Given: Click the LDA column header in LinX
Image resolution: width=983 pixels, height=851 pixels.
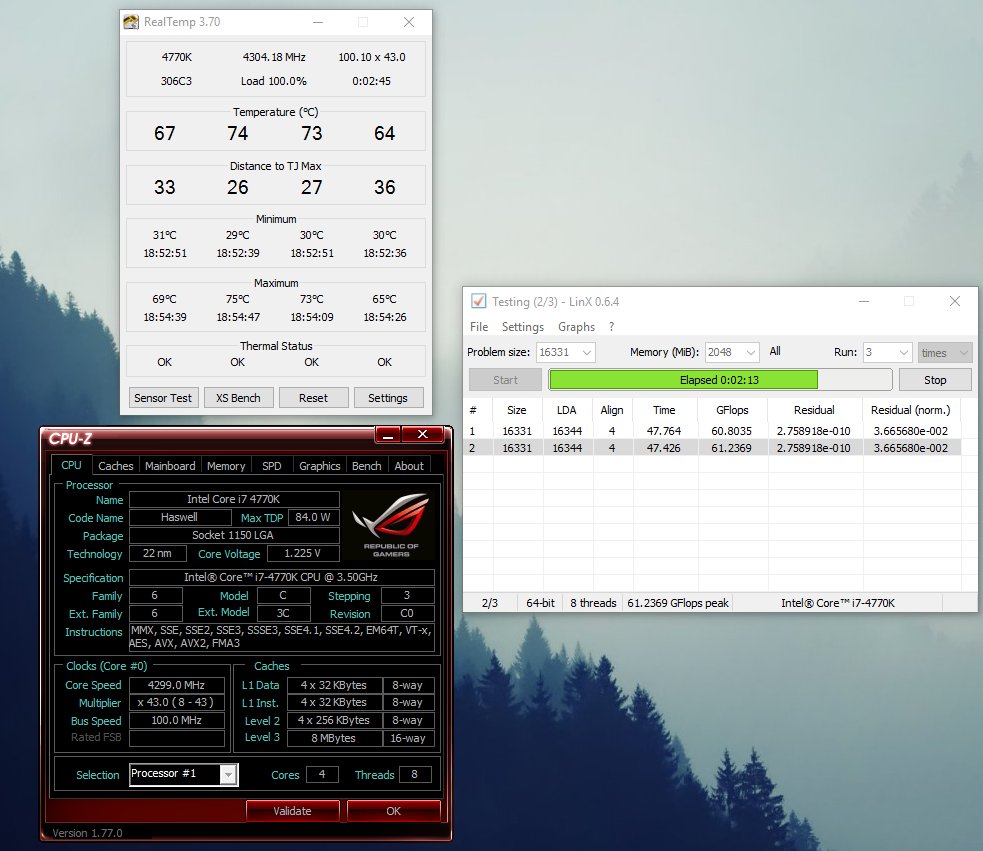Looking at the screenshot, I should 566,410.
